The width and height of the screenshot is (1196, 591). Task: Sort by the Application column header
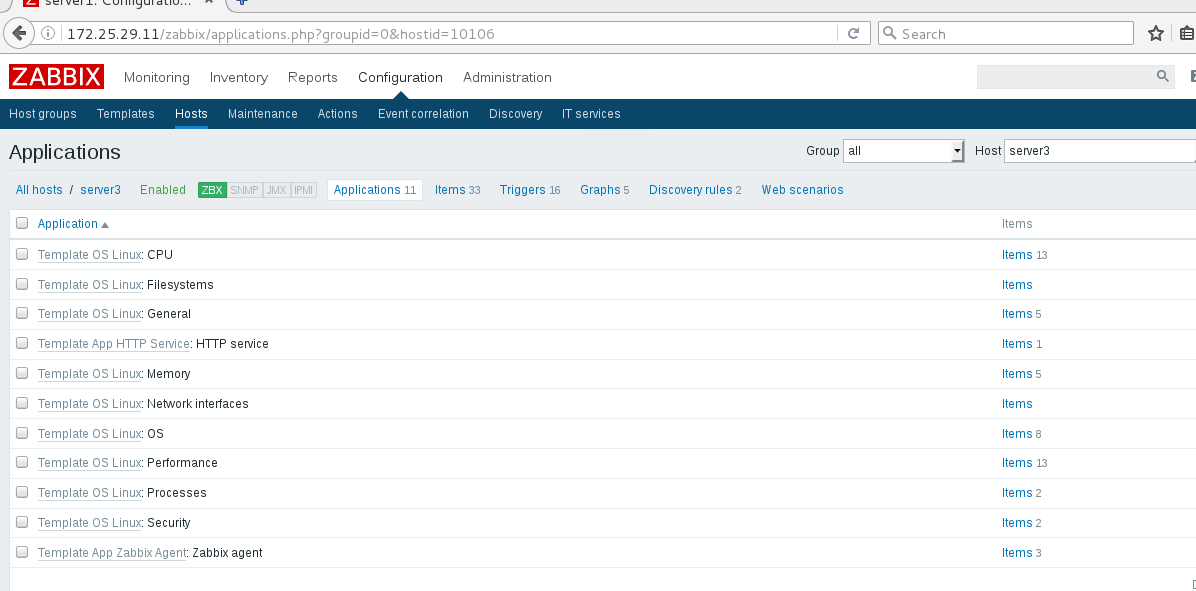tap(68, 223)
